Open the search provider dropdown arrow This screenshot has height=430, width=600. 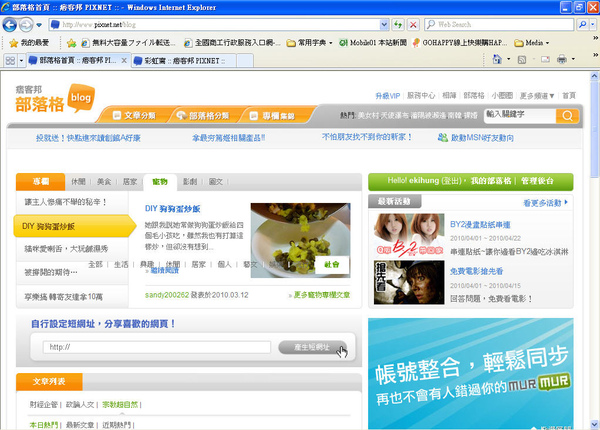tap(592, 24)
